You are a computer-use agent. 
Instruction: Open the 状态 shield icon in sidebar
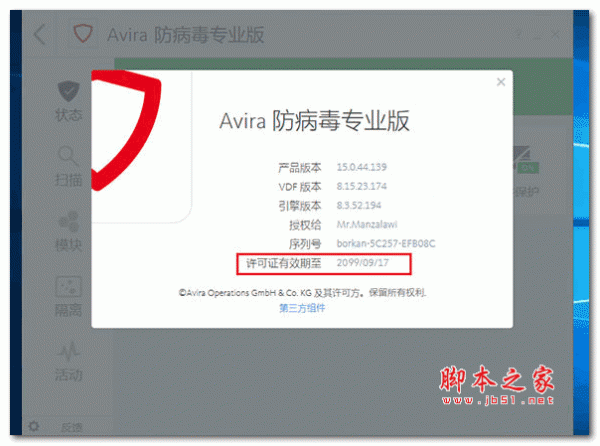[69, 91]
